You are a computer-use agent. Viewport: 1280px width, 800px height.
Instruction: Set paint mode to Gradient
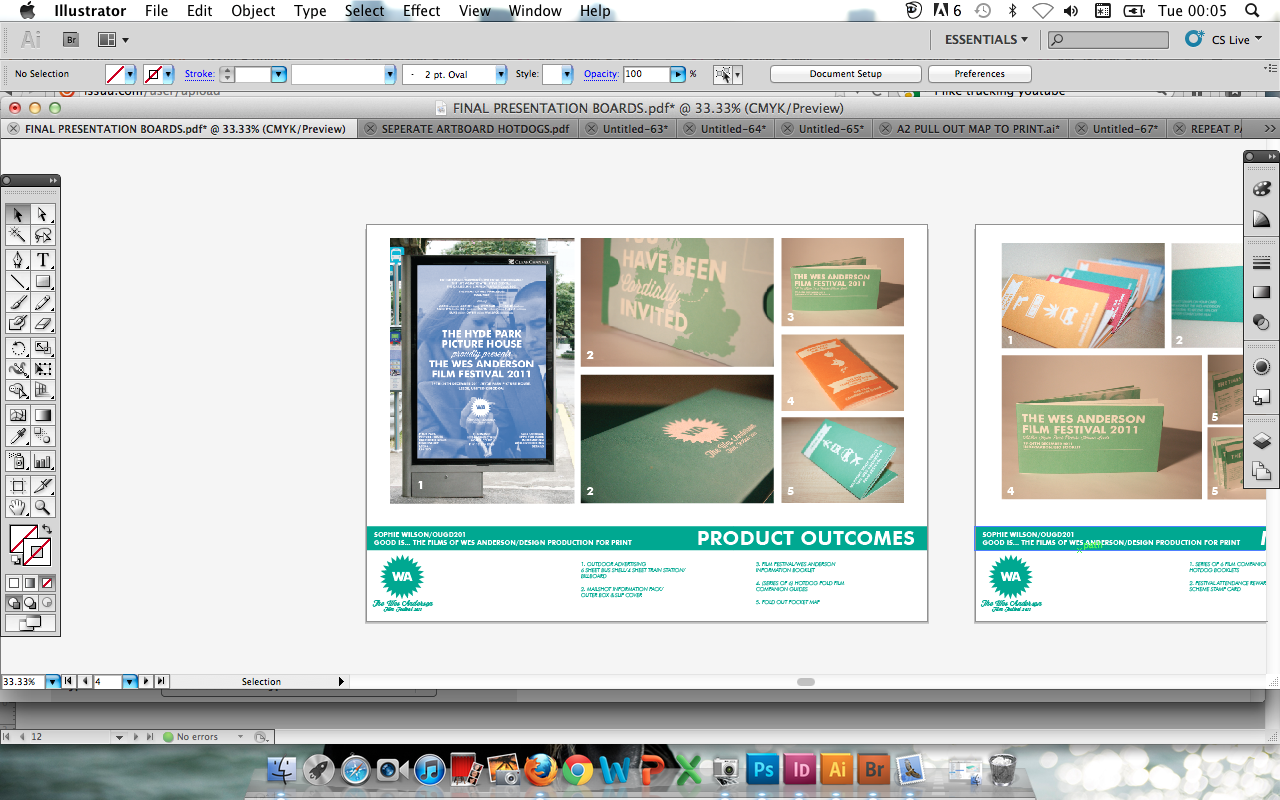click(30, 583)
